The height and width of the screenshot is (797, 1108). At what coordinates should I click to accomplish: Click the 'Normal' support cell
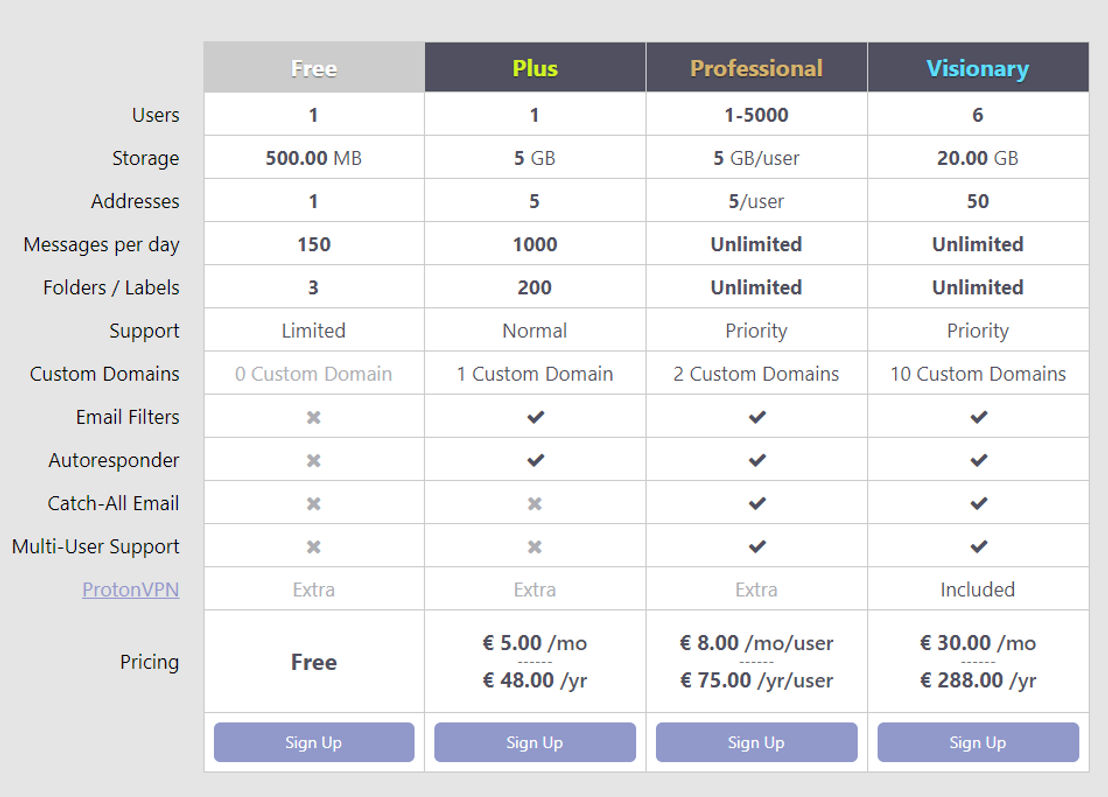click(x=535, y=330)
